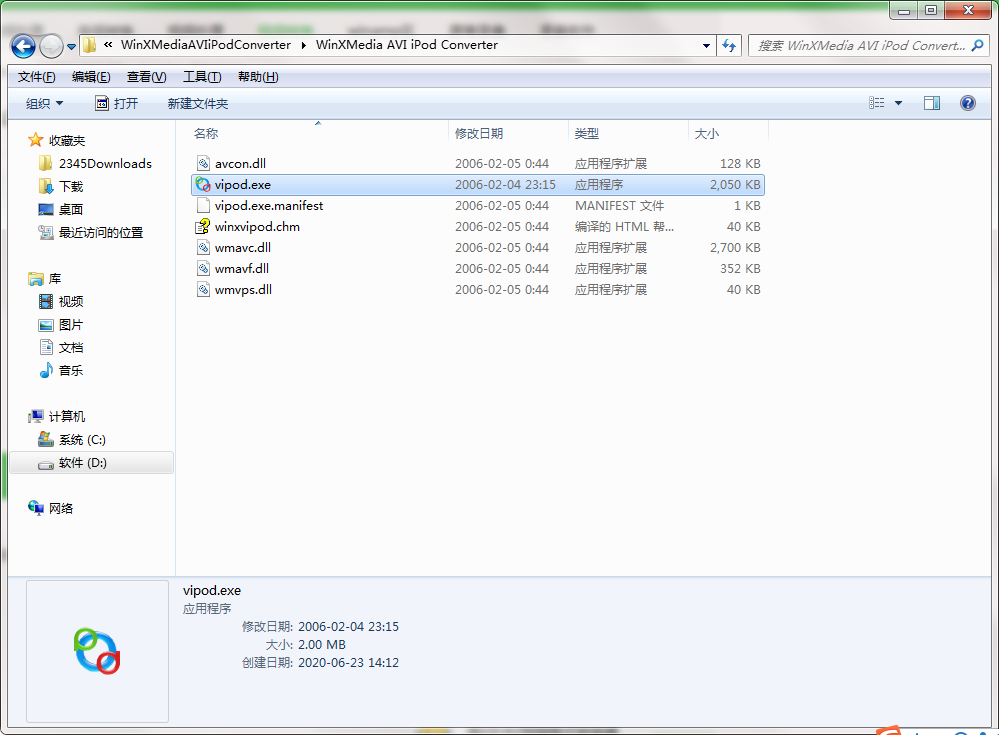The image size is (999, 735).
Task: Go back with the blue Back arrow
Action: coord(24,46)
